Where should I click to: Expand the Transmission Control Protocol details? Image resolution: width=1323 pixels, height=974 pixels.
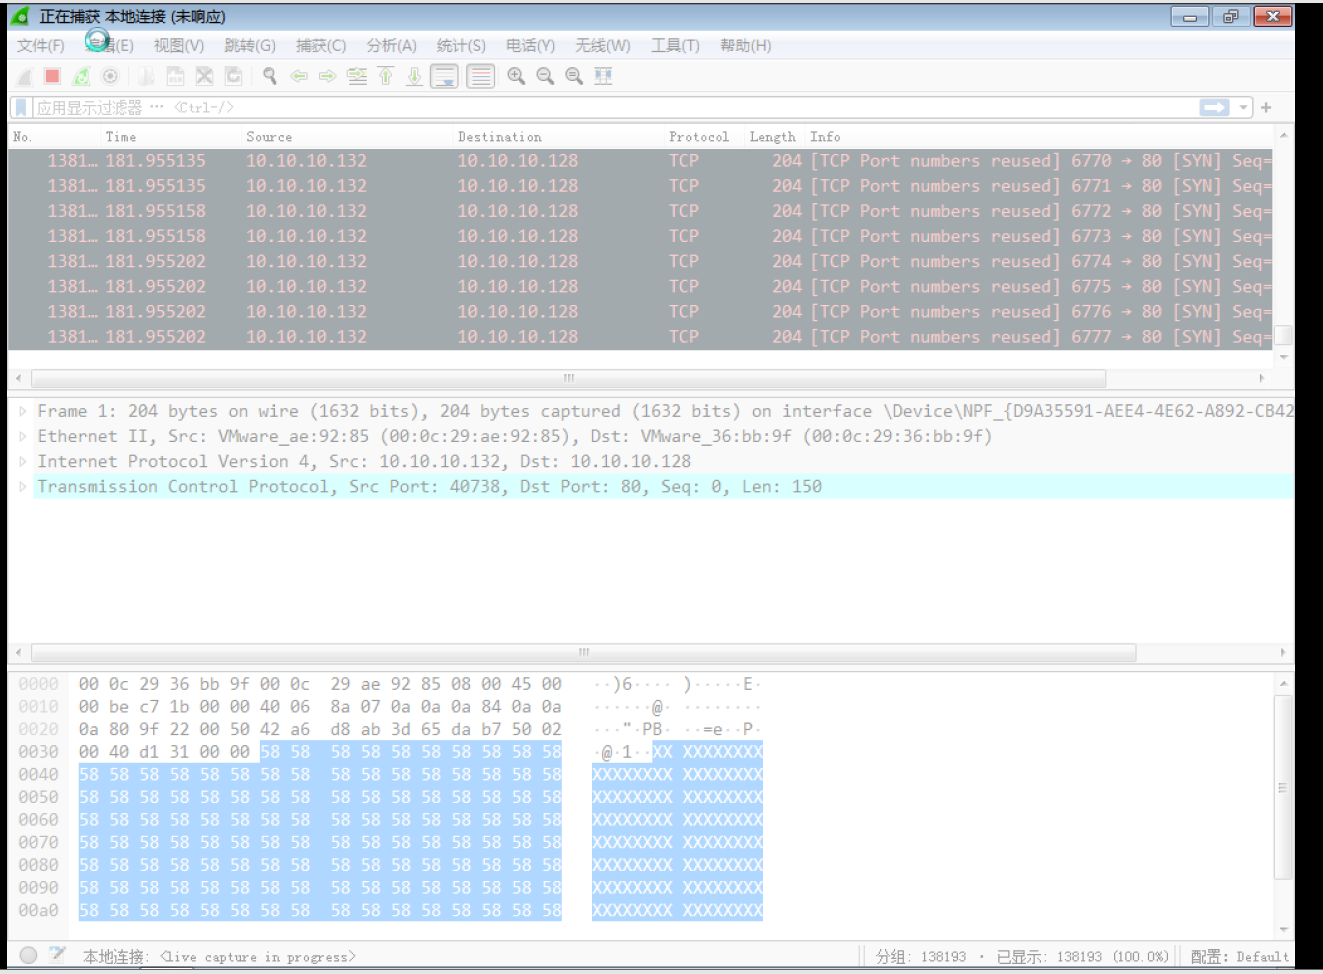(x=22, y=486)
